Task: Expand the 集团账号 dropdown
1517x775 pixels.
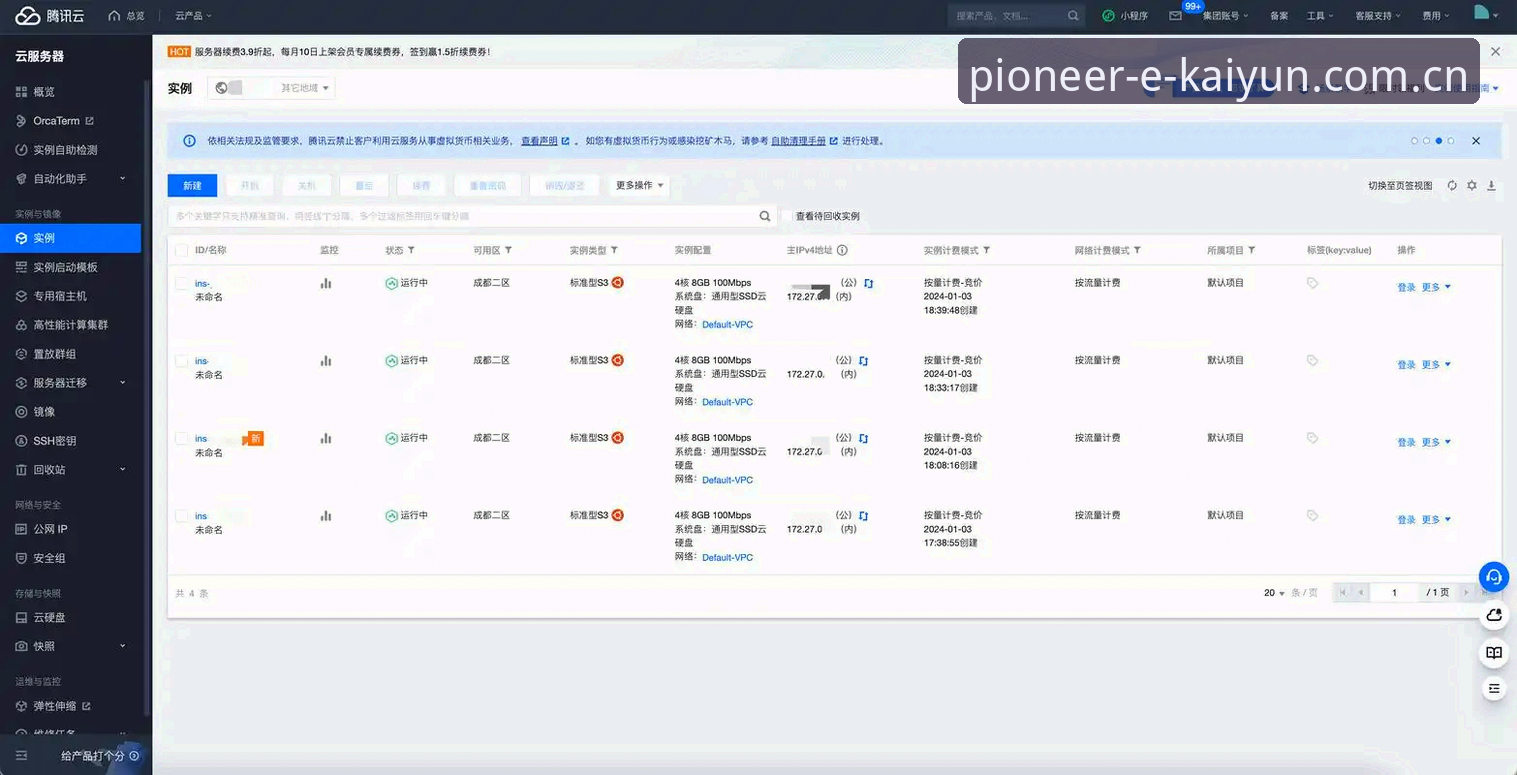Action: (x=1225, y=16)
